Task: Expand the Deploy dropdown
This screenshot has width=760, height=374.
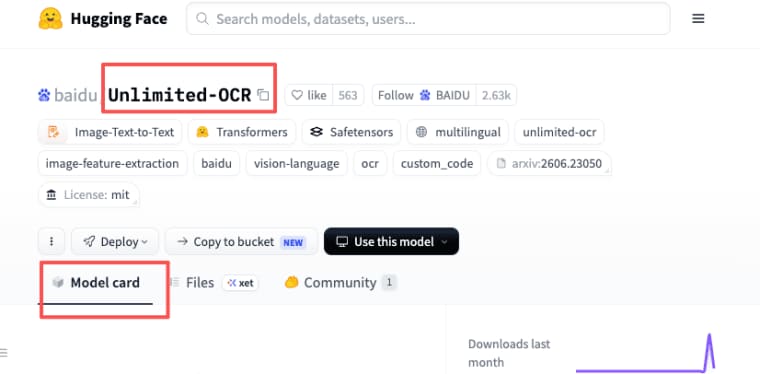Action: coord(115,241)
